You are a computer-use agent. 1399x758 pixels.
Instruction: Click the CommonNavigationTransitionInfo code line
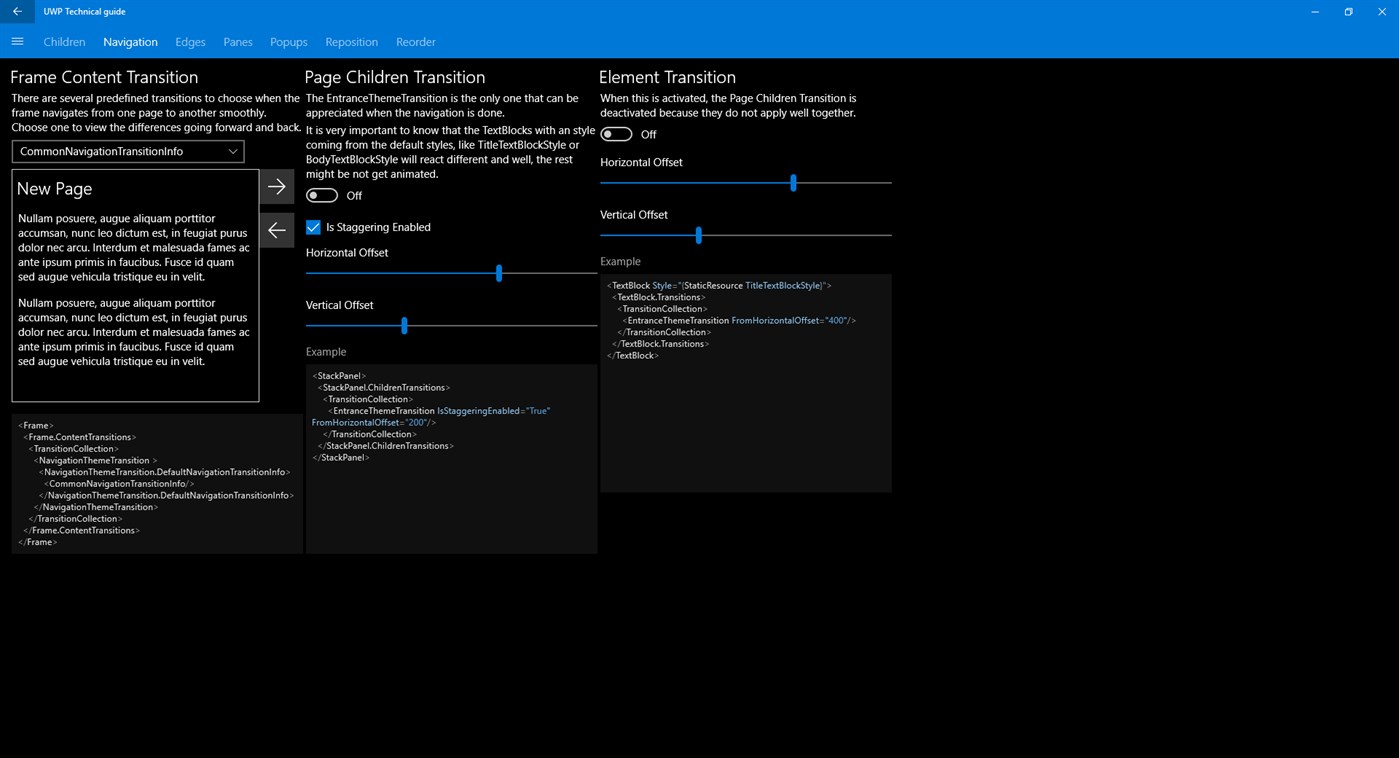tap(121, 484)
